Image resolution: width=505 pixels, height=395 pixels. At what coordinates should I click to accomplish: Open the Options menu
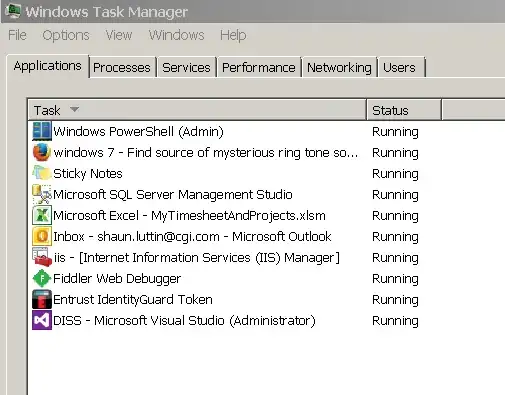click(x=66, y=35)
